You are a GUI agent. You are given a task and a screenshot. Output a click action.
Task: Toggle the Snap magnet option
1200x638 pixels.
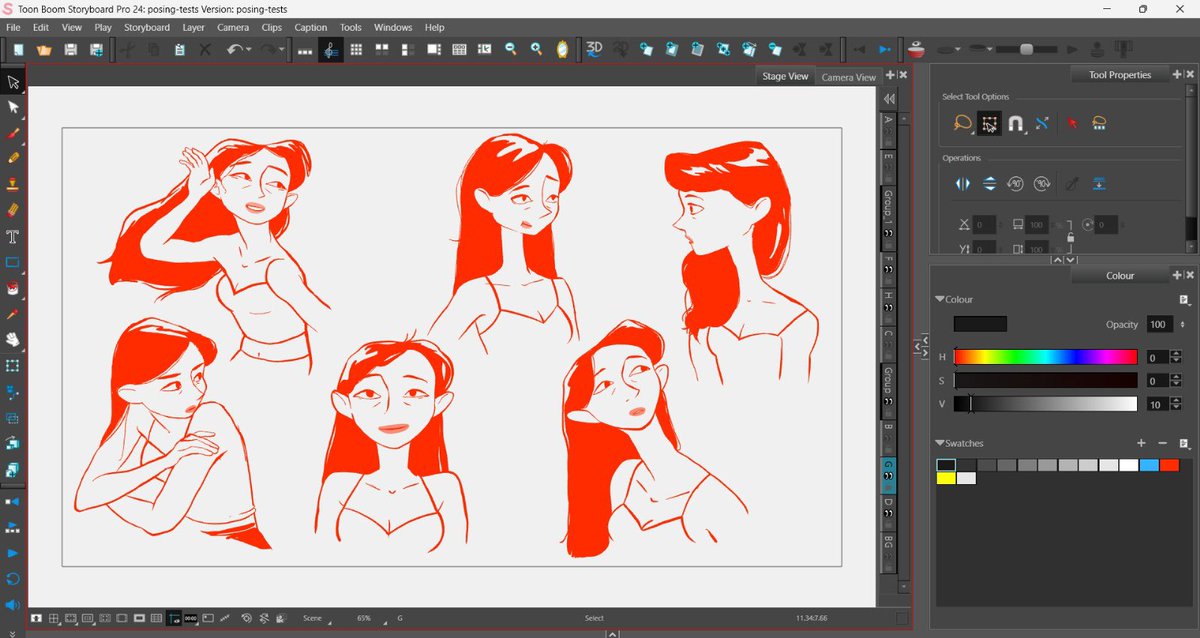tap(1016, 123)
